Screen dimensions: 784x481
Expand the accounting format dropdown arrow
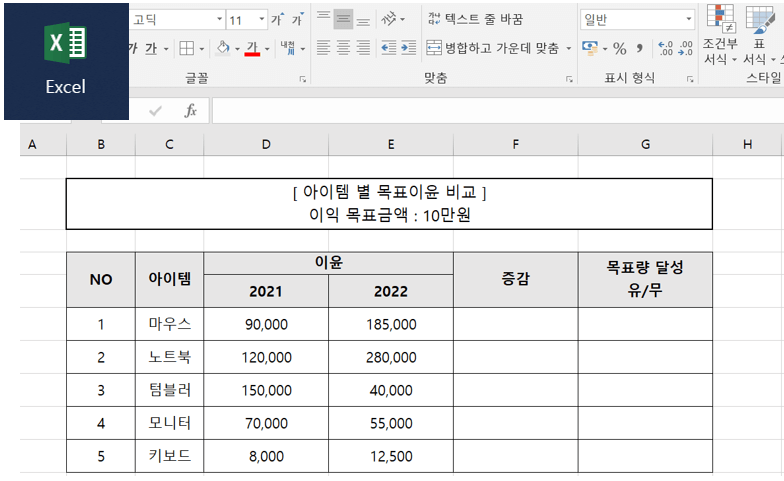point(605,49)
